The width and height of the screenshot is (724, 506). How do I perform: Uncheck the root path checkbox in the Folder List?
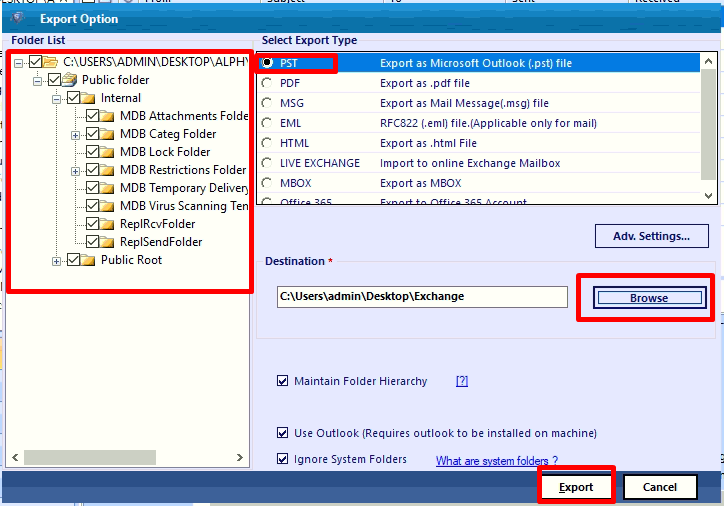click(x=36, y=61)
